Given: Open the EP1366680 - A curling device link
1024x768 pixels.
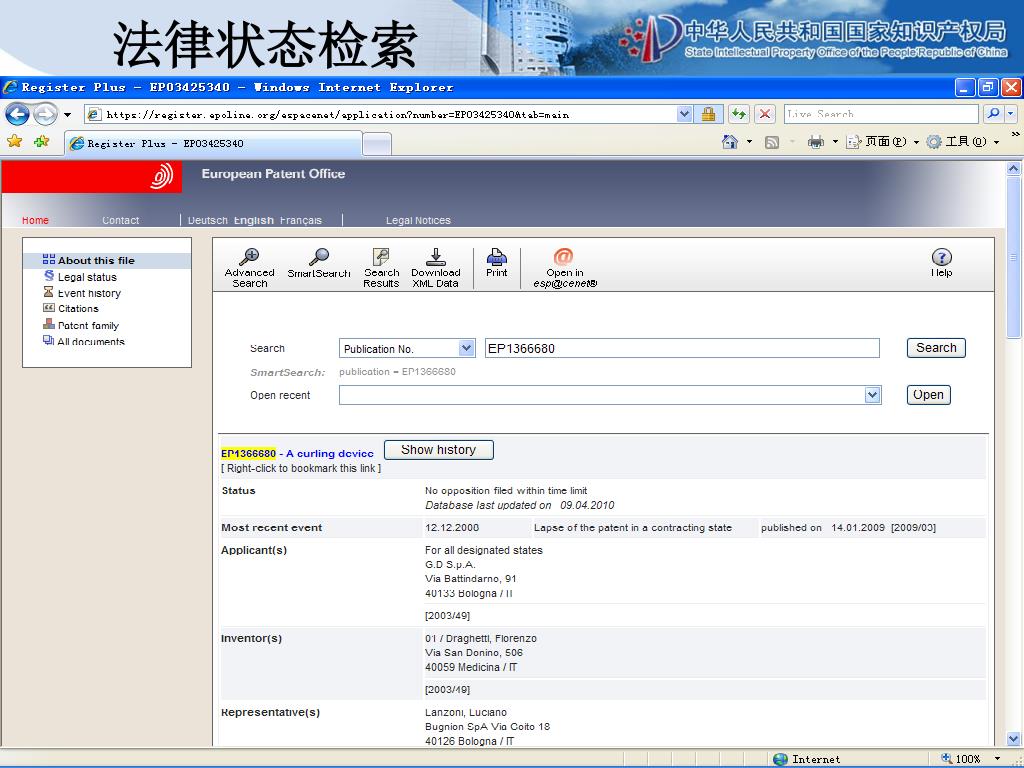Looking at the screenshot, I should click(297, 453).
